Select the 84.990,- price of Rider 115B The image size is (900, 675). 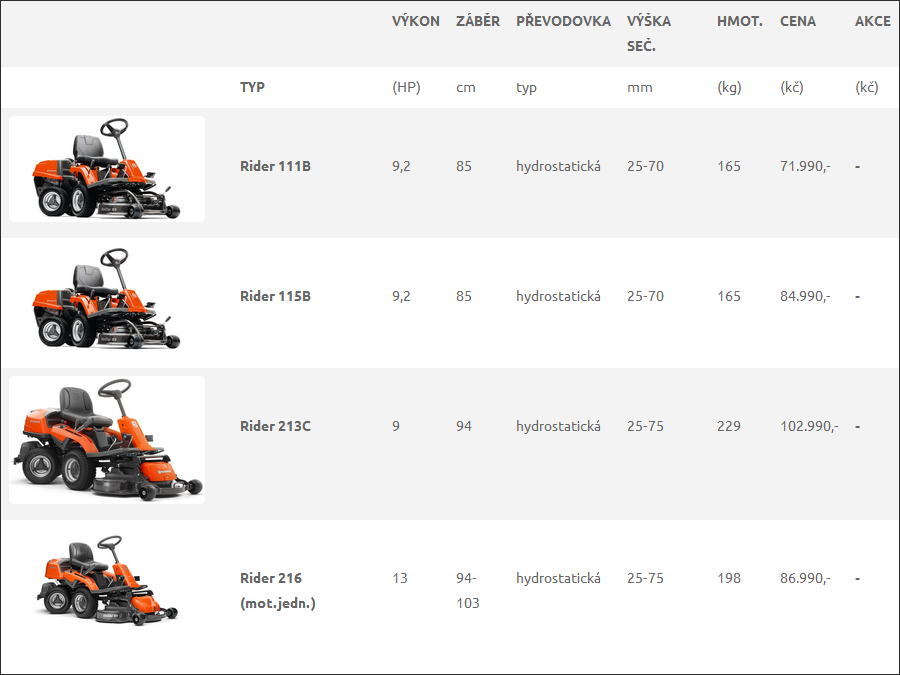(x=805, y=296)
